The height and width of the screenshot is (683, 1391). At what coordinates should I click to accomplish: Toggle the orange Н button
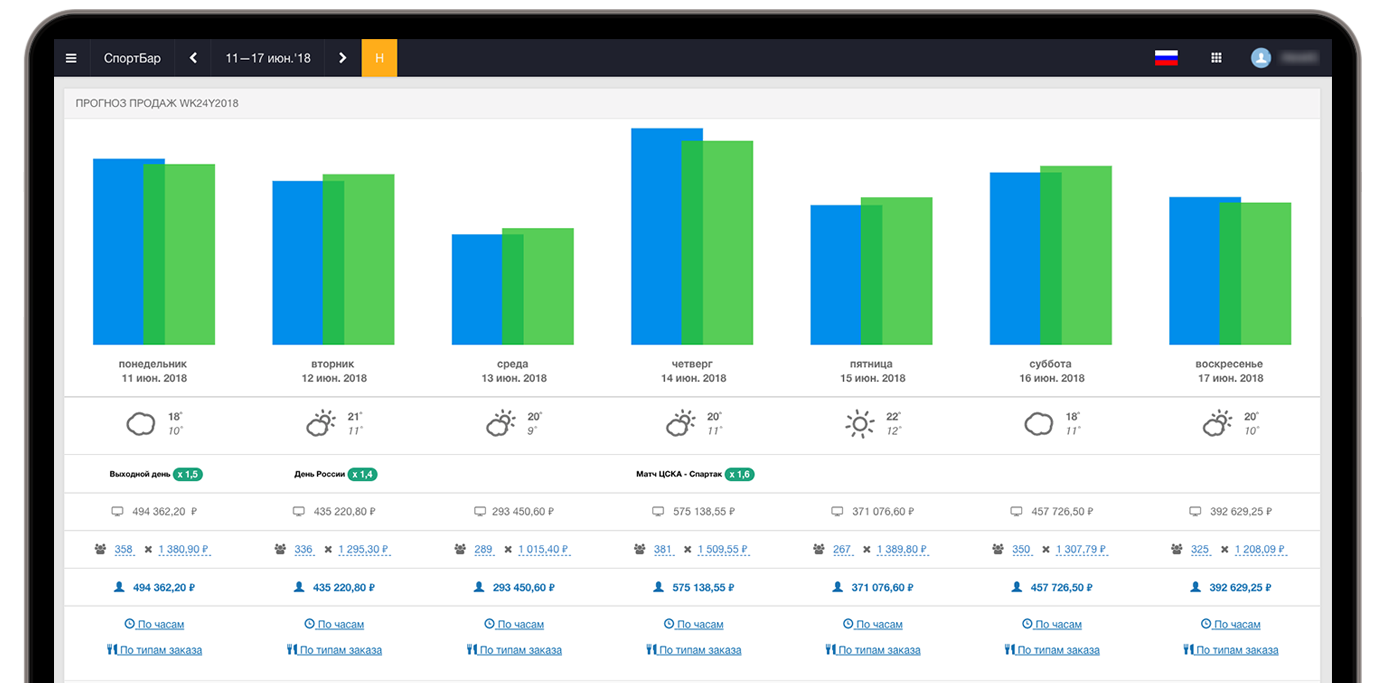click(x=379, y=58)
